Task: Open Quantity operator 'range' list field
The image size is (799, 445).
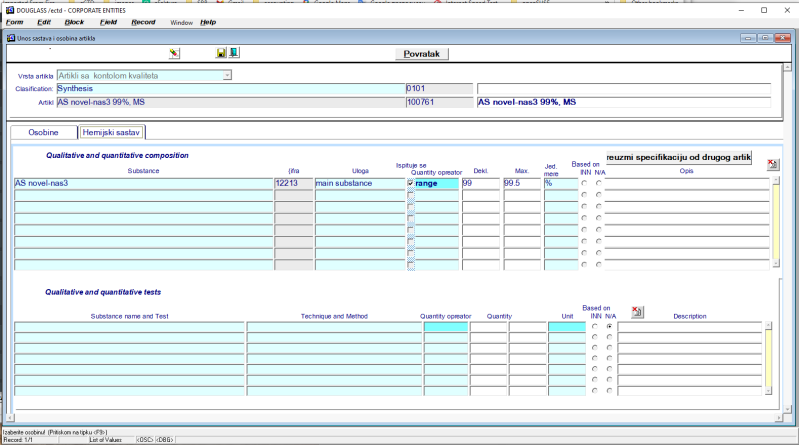Action: 436,184
